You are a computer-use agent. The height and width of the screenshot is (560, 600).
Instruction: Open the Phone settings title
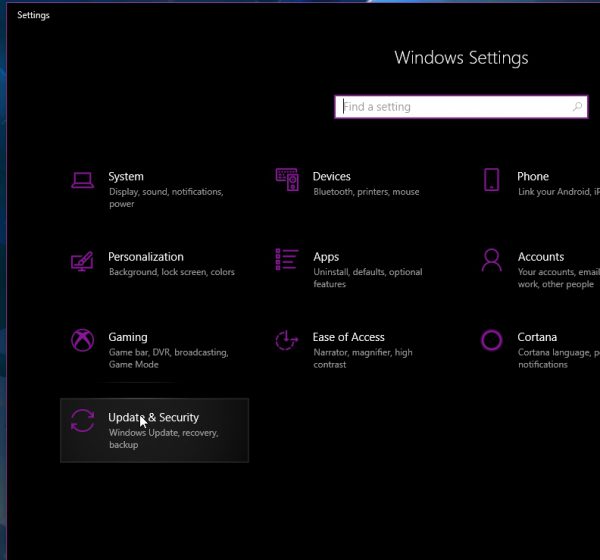point(533,176)
